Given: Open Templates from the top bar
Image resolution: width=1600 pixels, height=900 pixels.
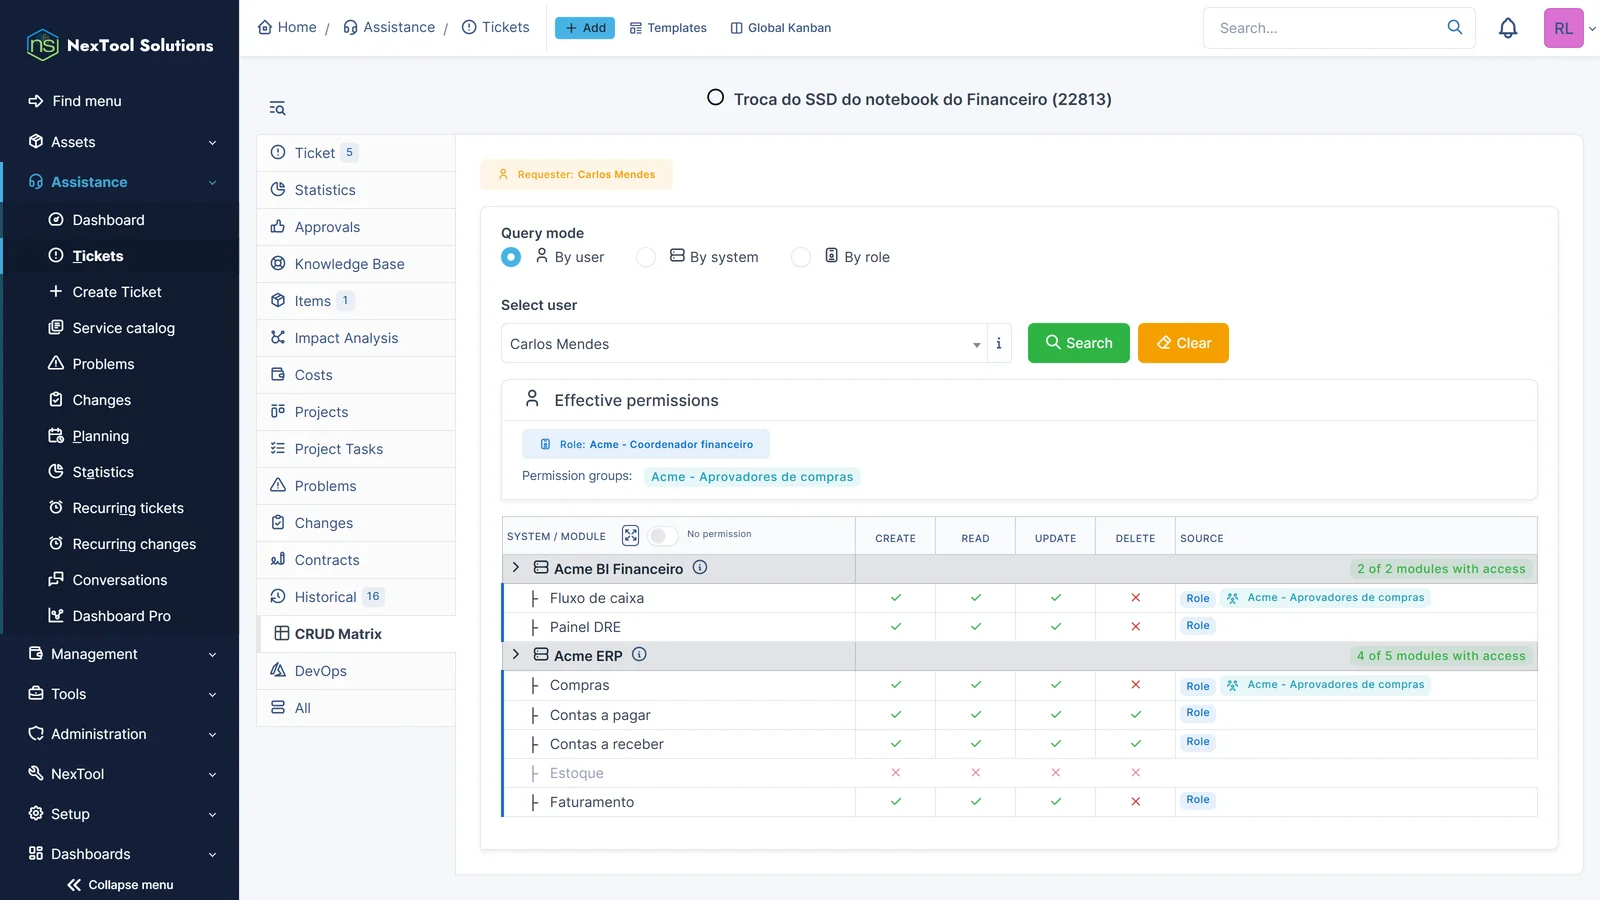Looking at the screenshot, I should (668, 28).
